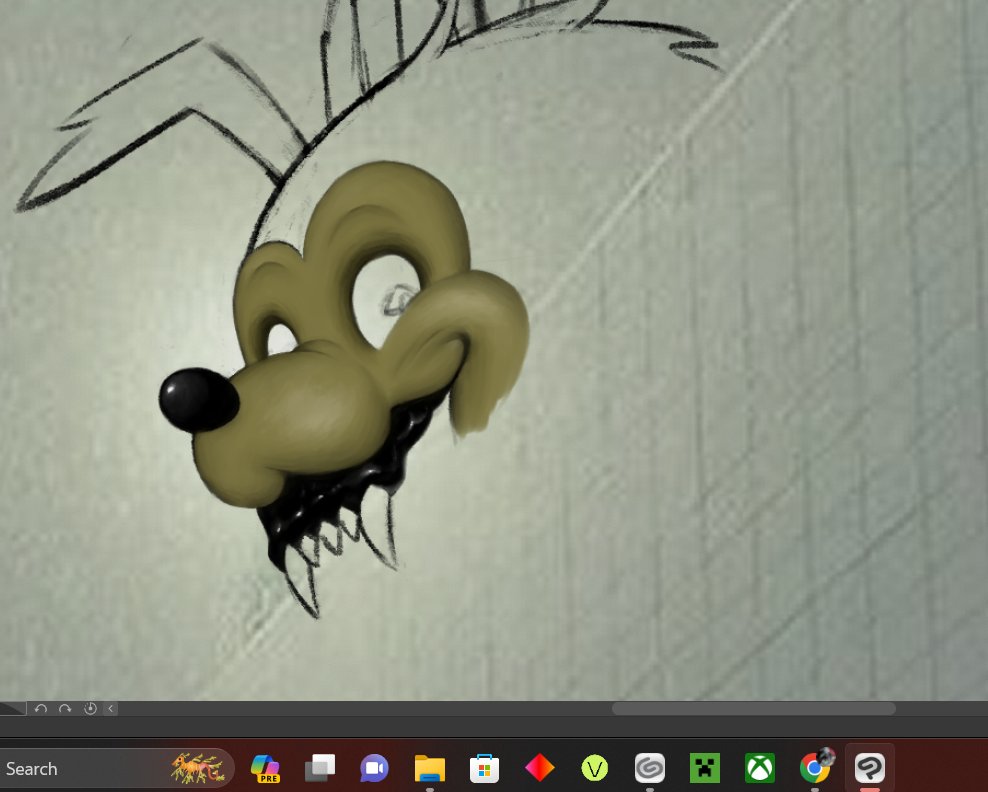The image size is (988, 792).
Task: Launch the red diamond app icon
Action: click(x=539, y=769)
